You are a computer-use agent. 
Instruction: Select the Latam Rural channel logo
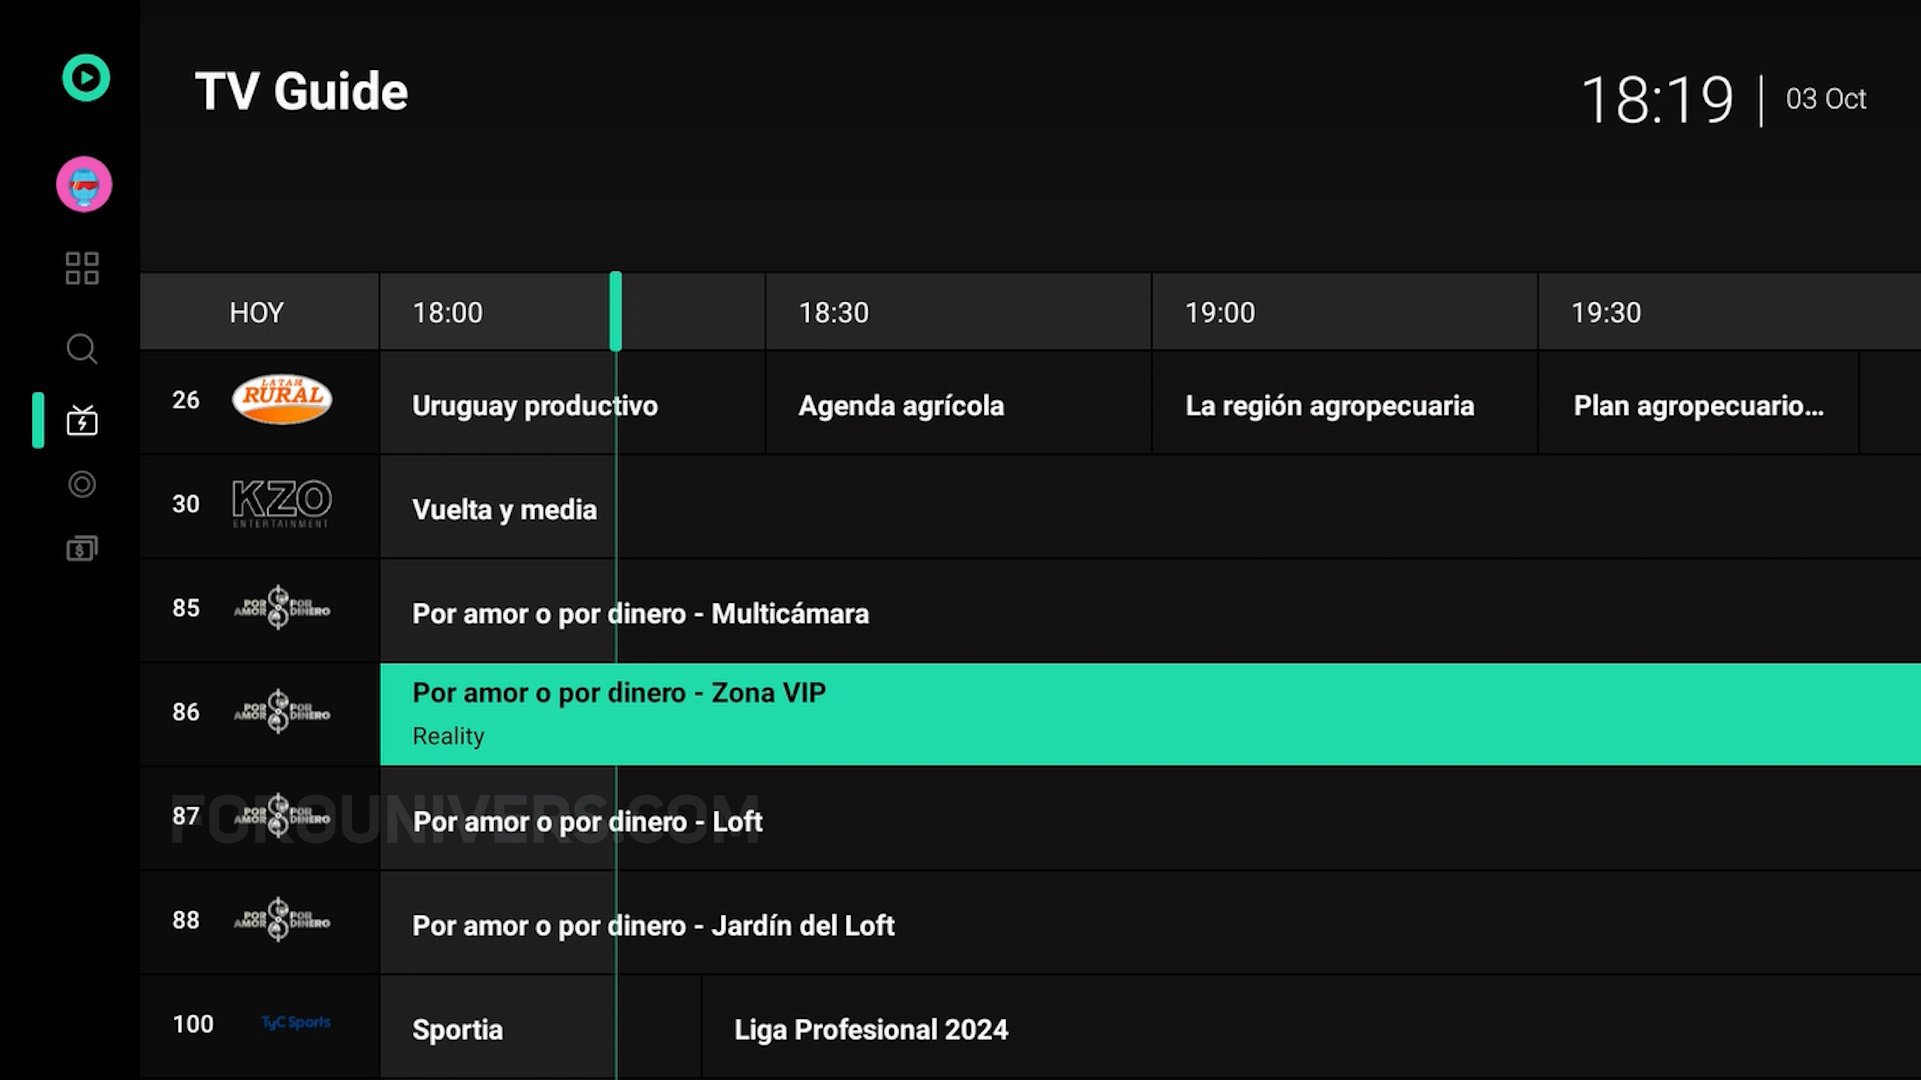[282, 400]
